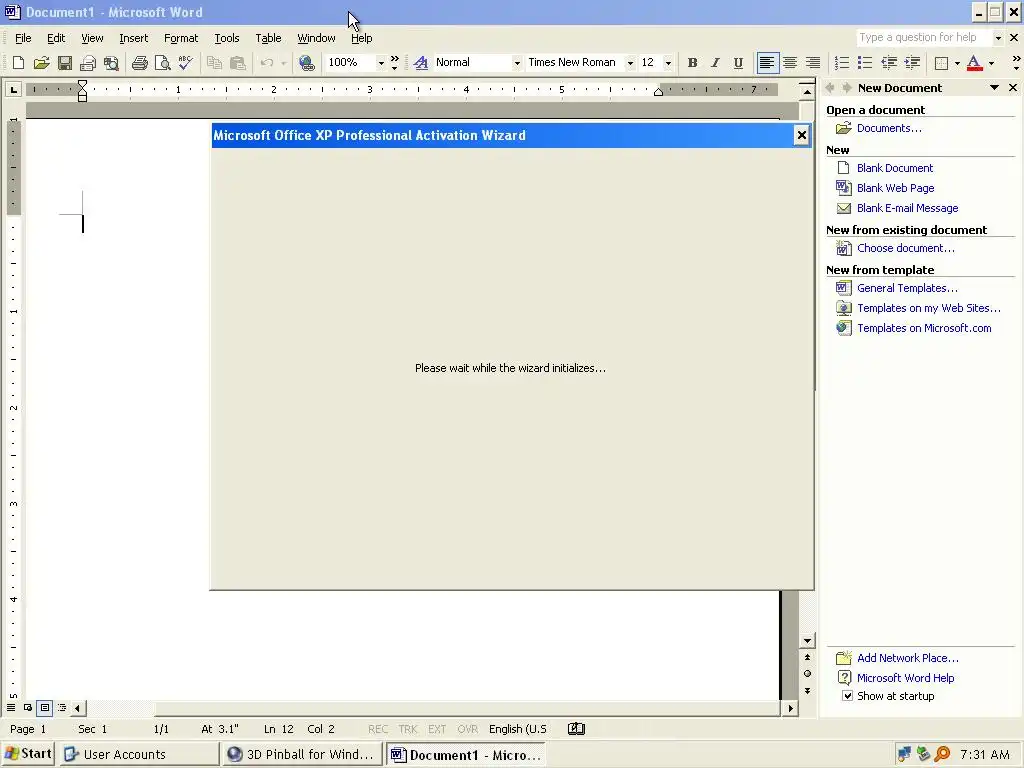Open Print Preview from the toolbar

tap(163, 63)
